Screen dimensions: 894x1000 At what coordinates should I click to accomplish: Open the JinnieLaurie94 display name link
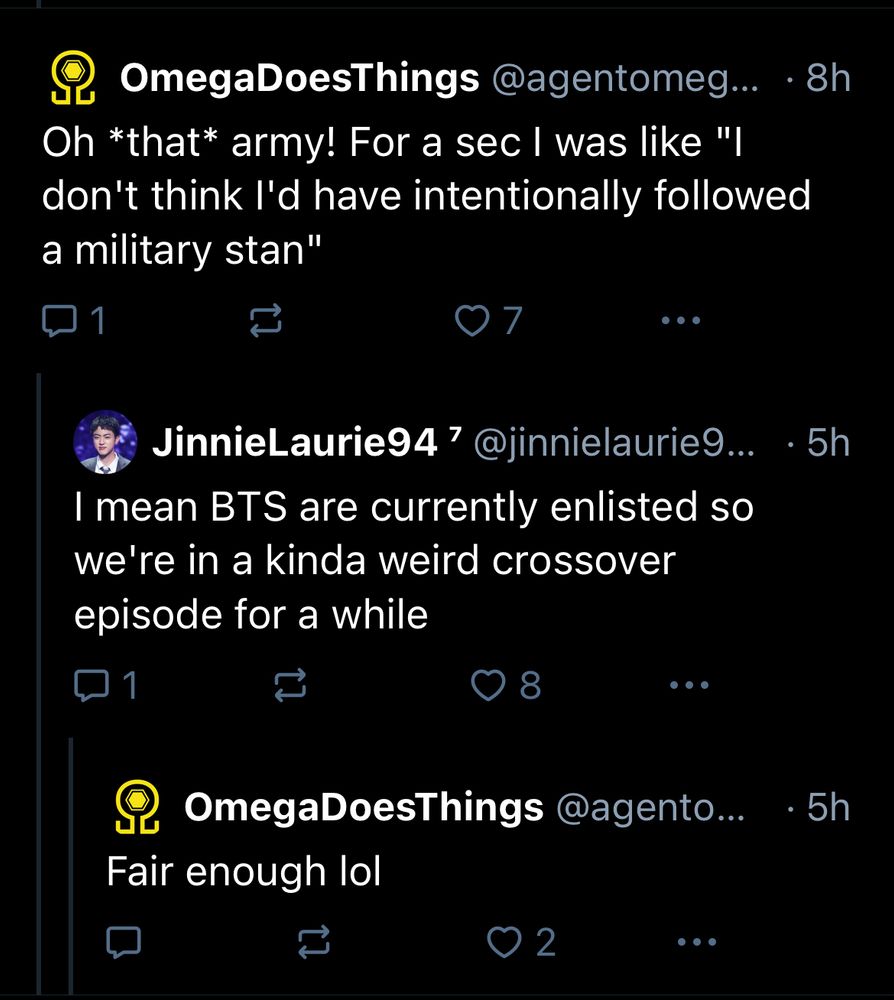[x=295, y=442]
